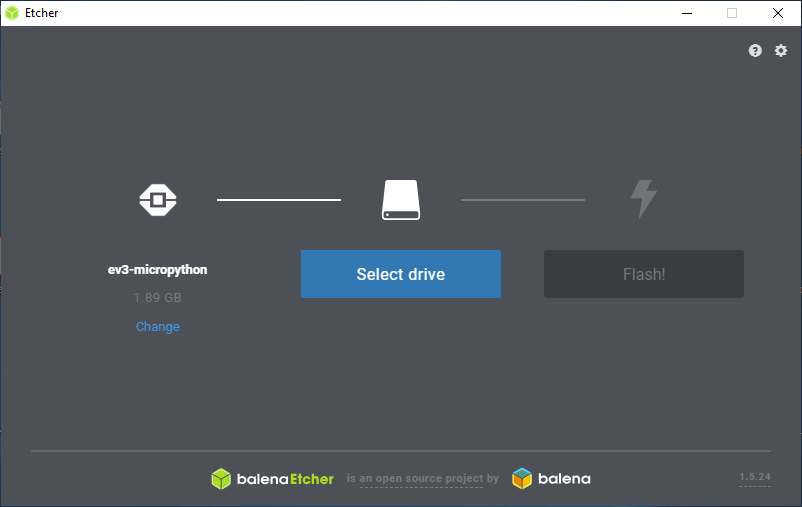802x507 pixels.
Task: Click the lightning bolt flash icon
Action: pyautogui.click(x=643, y=199)
